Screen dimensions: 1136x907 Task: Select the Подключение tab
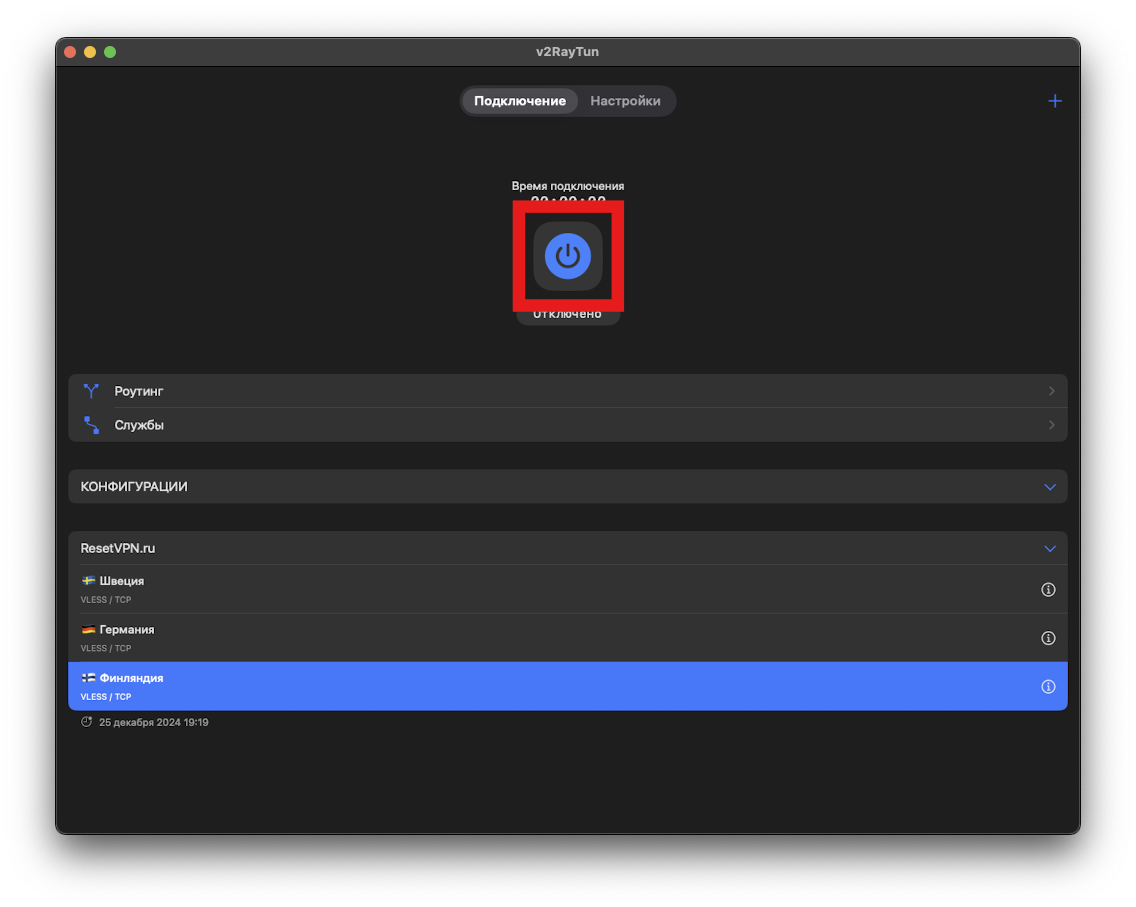[x=519, y=101]
